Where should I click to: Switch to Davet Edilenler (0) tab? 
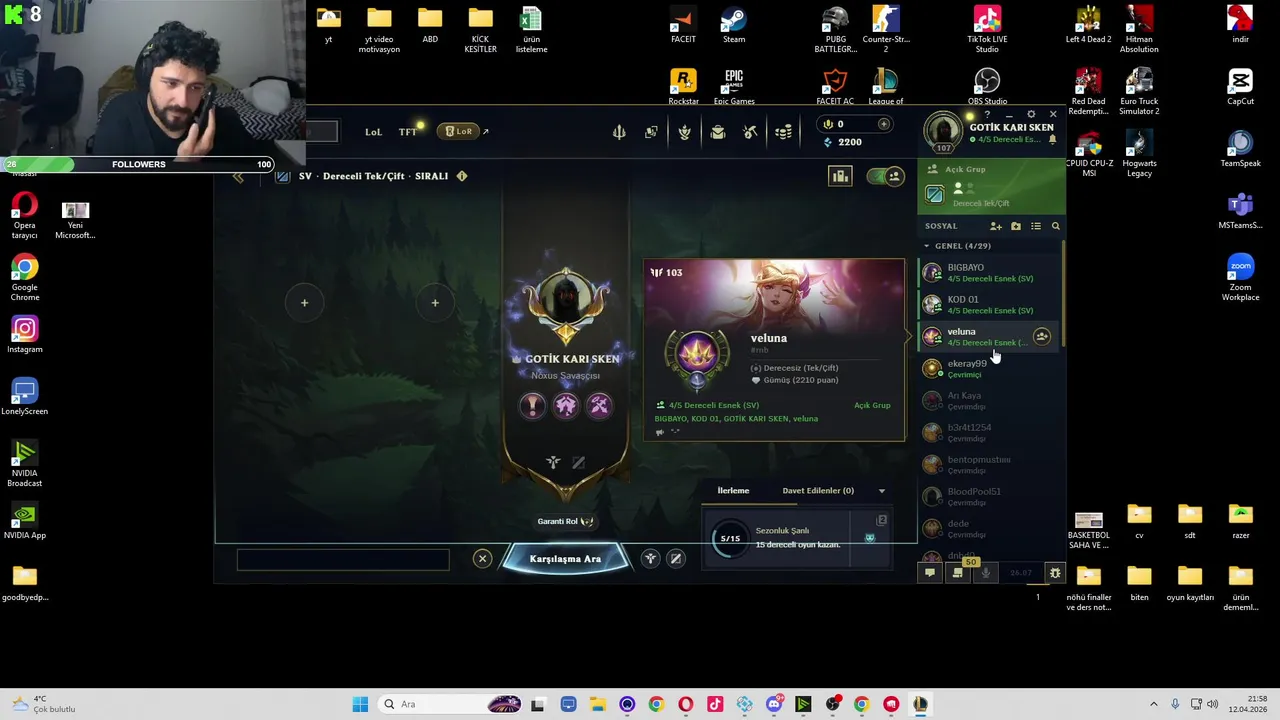(818, 491)
